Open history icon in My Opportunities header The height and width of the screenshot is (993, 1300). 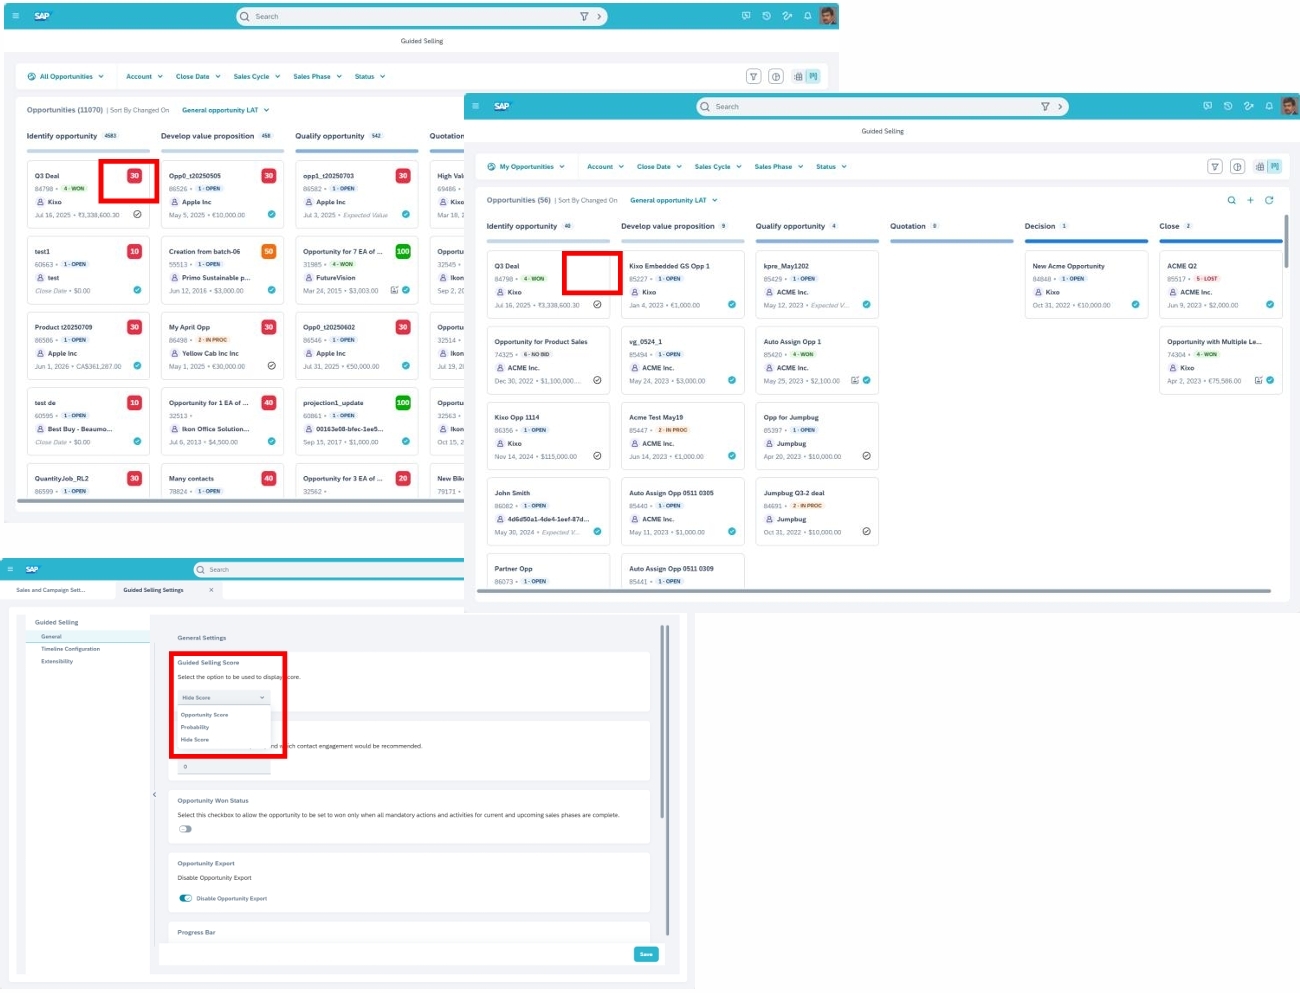(x=1228, y=106)
